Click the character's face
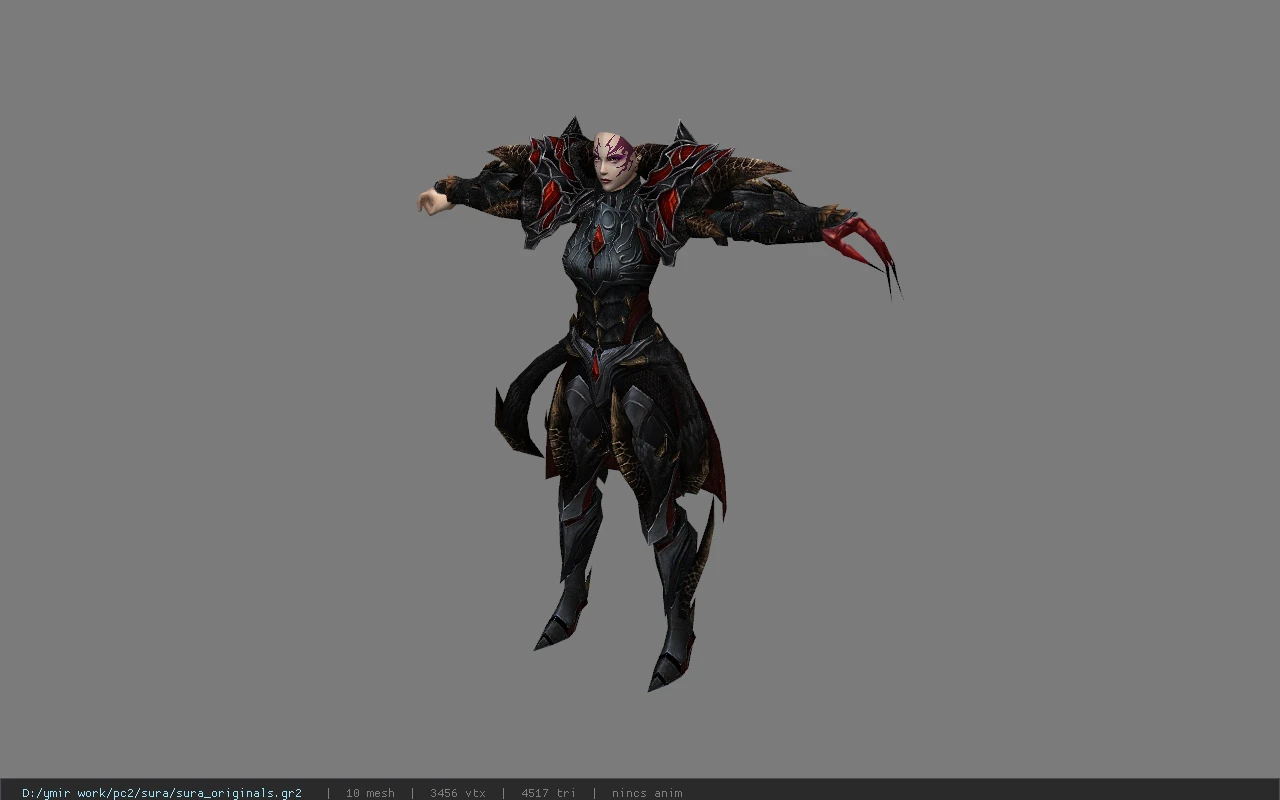Screen dimensions: 1280x800 612,161
